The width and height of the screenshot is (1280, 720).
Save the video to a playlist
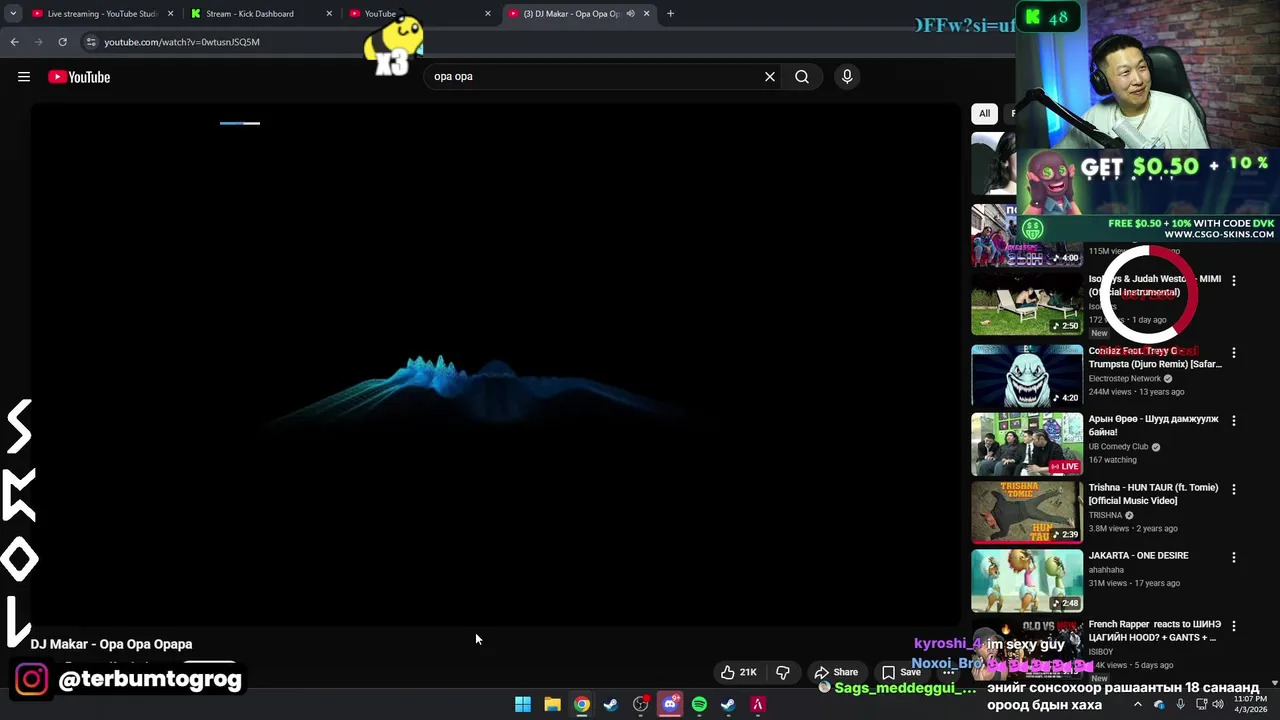901,672
